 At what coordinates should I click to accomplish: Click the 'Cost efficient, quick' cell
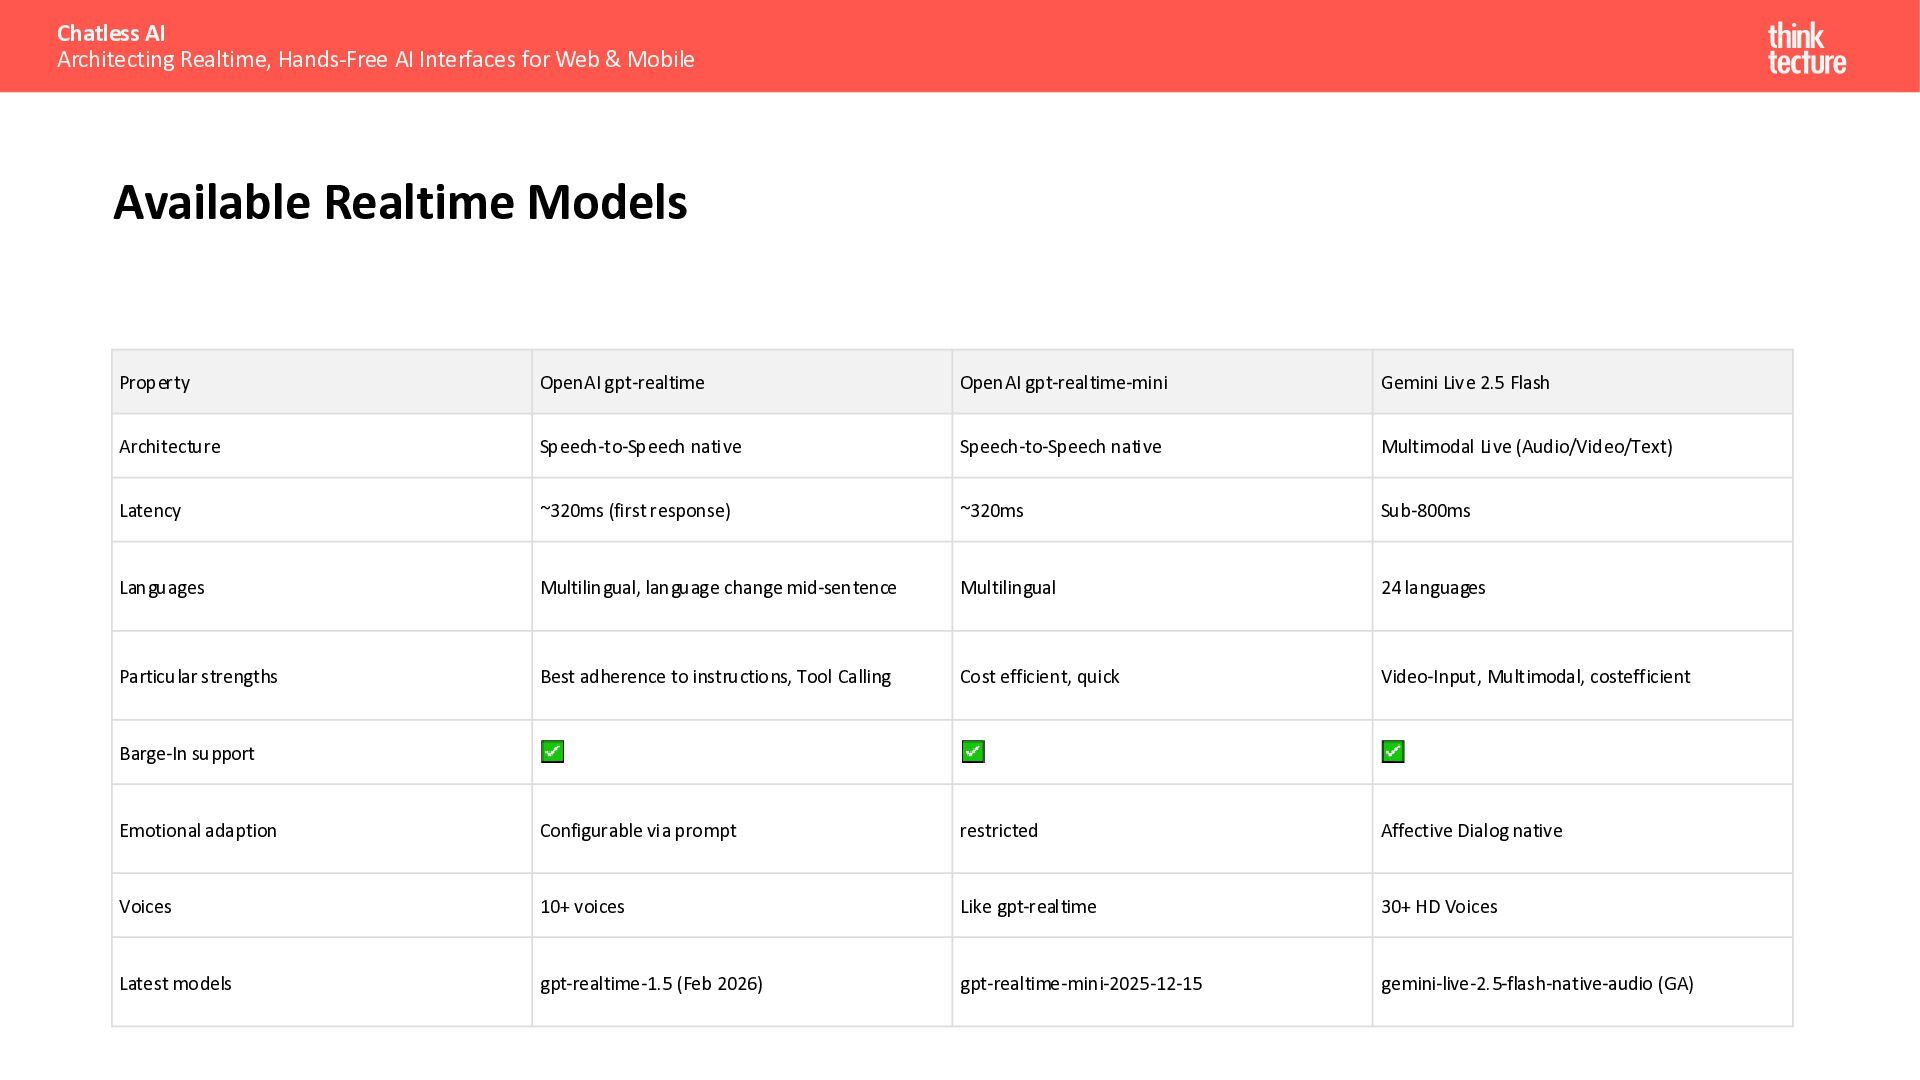point(1039,677)
